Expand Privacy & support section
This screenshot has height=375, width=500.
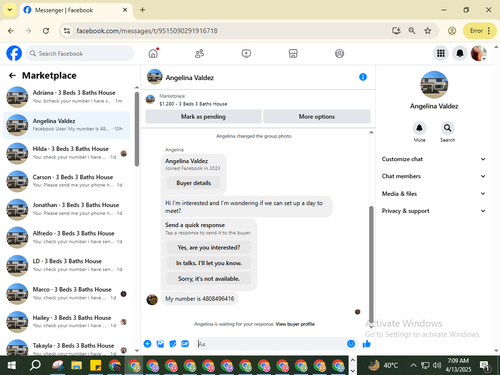(x=434, y=211)
